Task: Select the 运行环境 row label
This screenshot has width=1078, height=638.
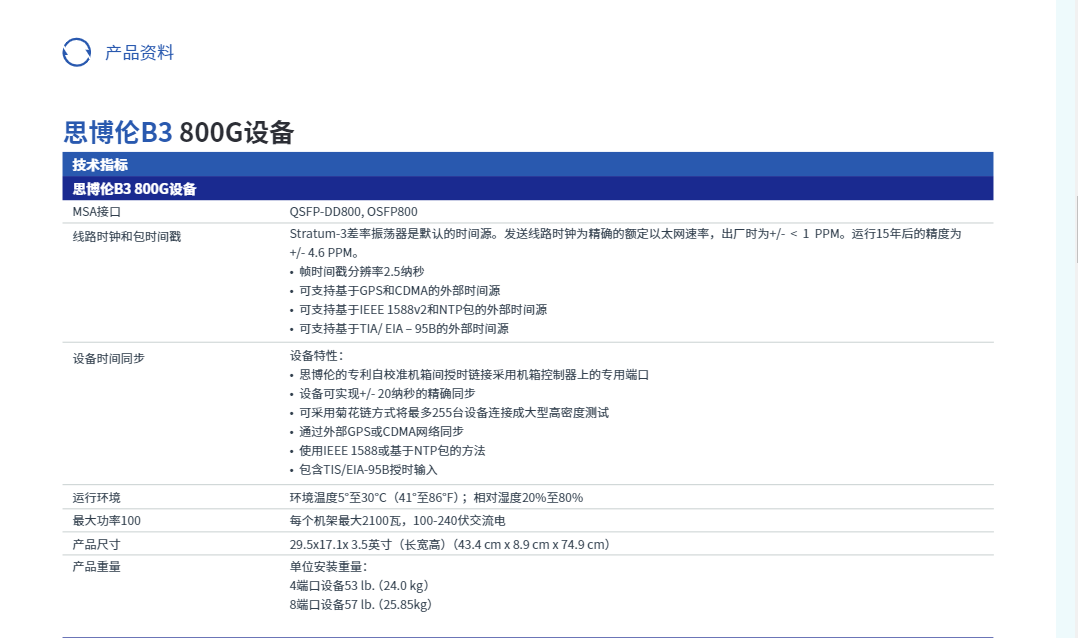Action: 97,498
